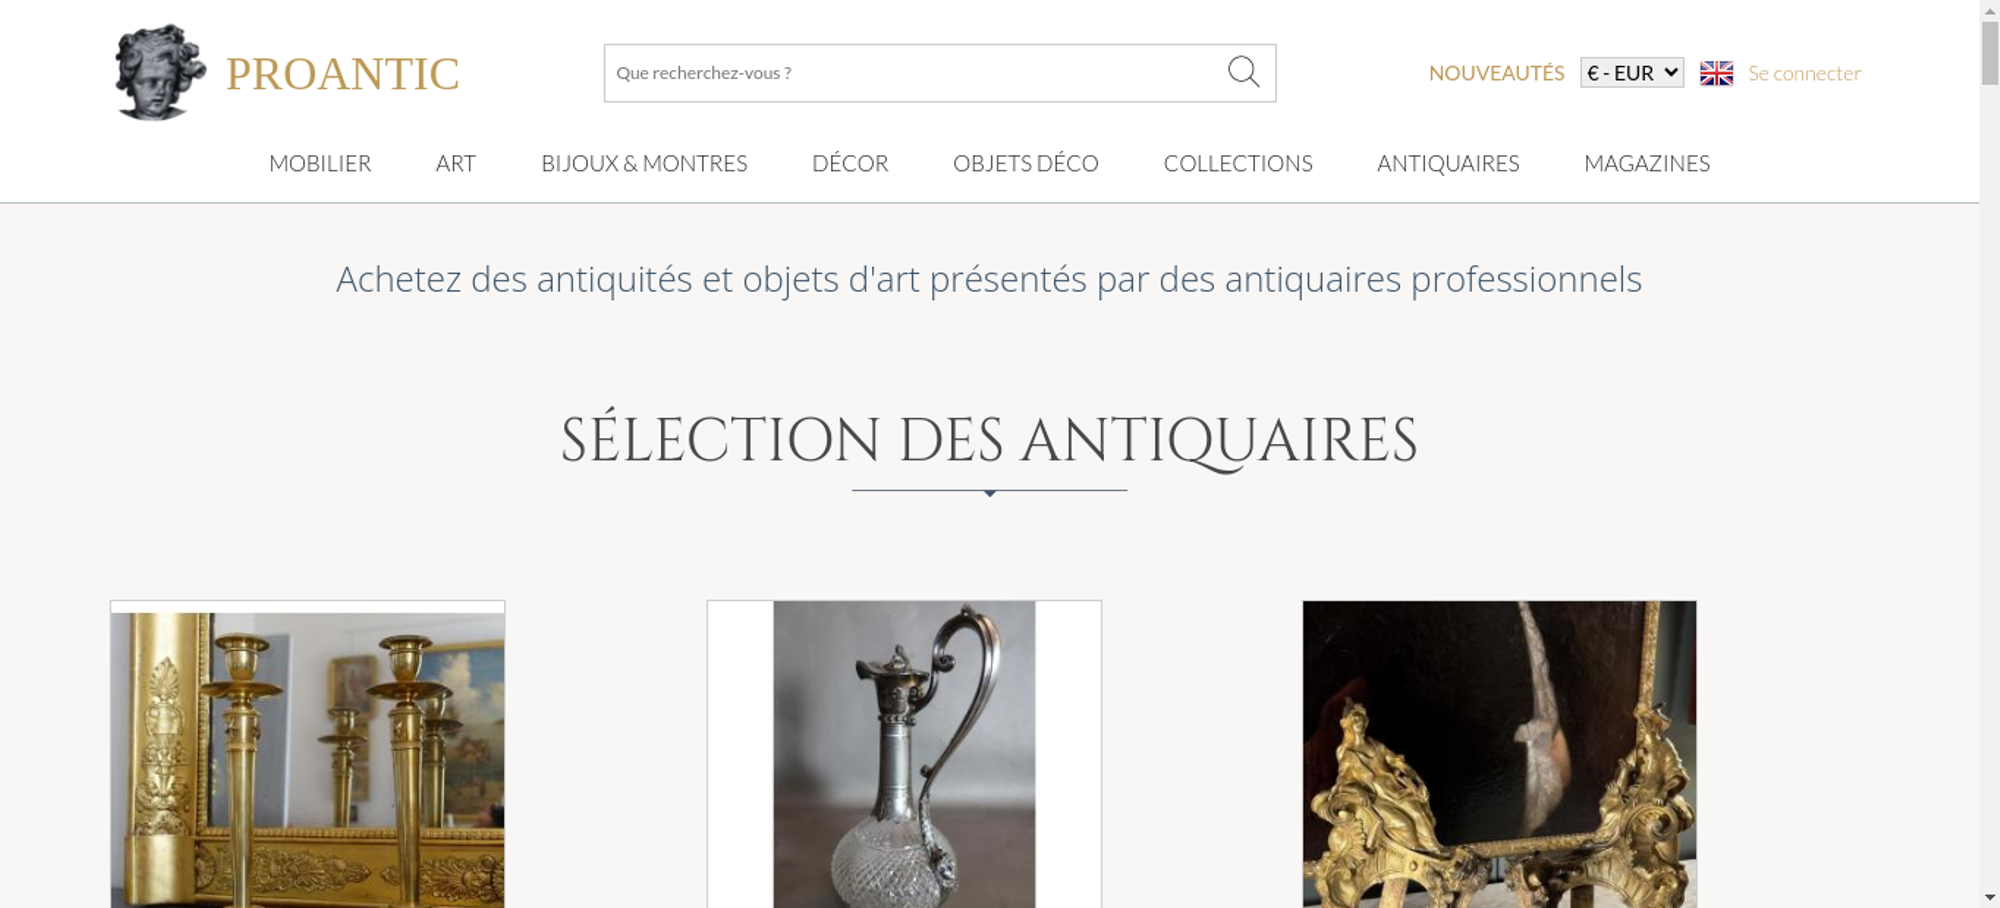
Task: Click the 'Que recherchez-vous ?' search field
Action: (x=915, y=73)
